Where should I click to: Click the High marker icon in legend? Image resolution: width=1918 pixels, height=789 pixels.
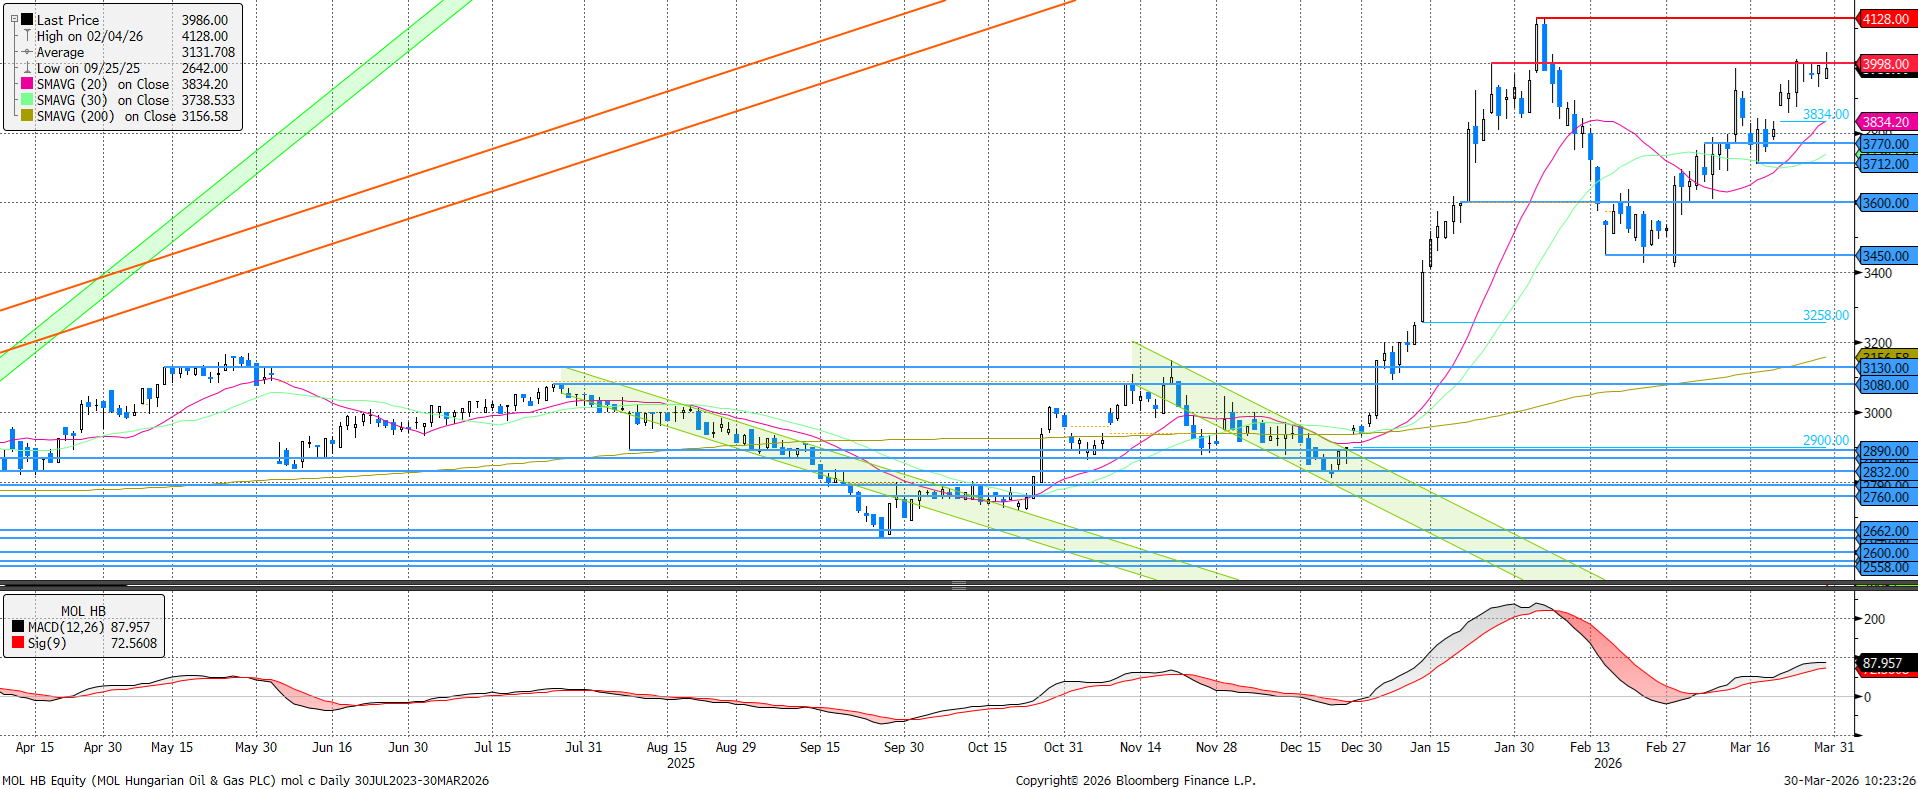coord(28,36)
